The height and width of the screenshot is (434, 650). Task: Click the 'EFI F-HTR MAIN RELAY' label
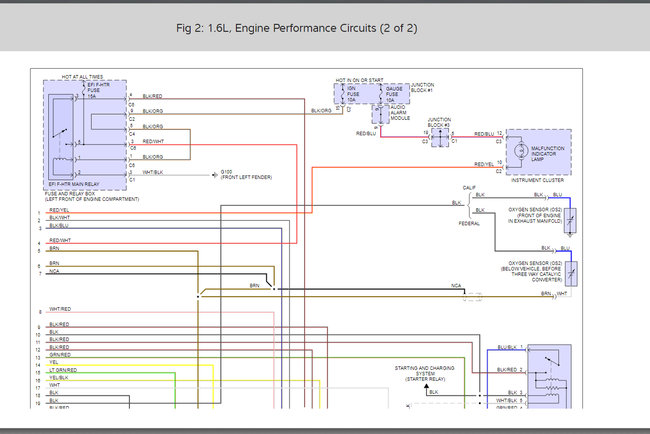[74, 184]
